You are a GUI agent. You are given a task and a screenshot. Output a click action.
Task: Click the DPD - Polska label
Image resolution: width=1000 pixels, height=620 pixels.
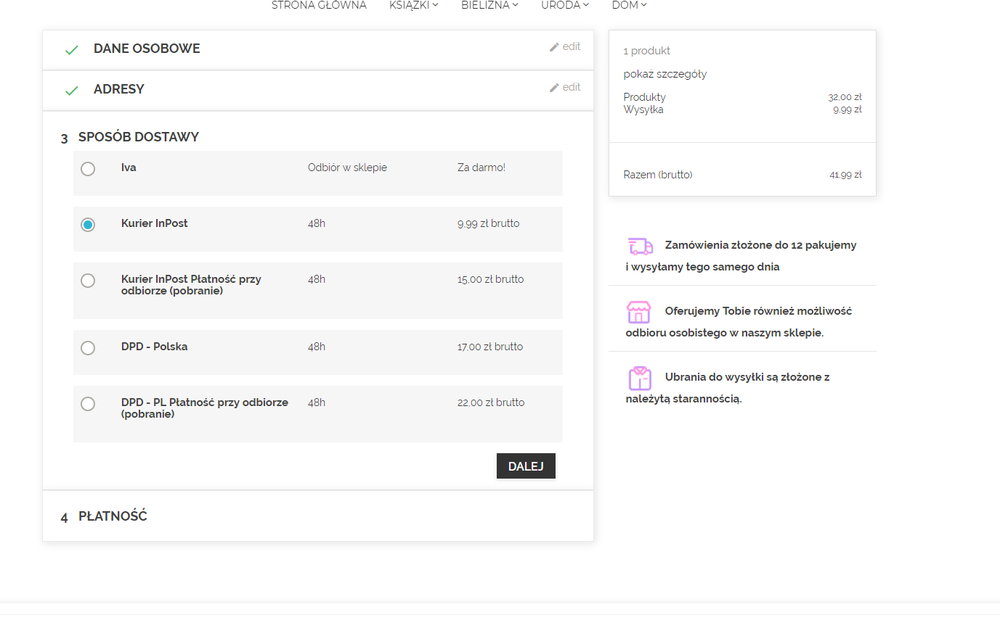coord(154,346)
